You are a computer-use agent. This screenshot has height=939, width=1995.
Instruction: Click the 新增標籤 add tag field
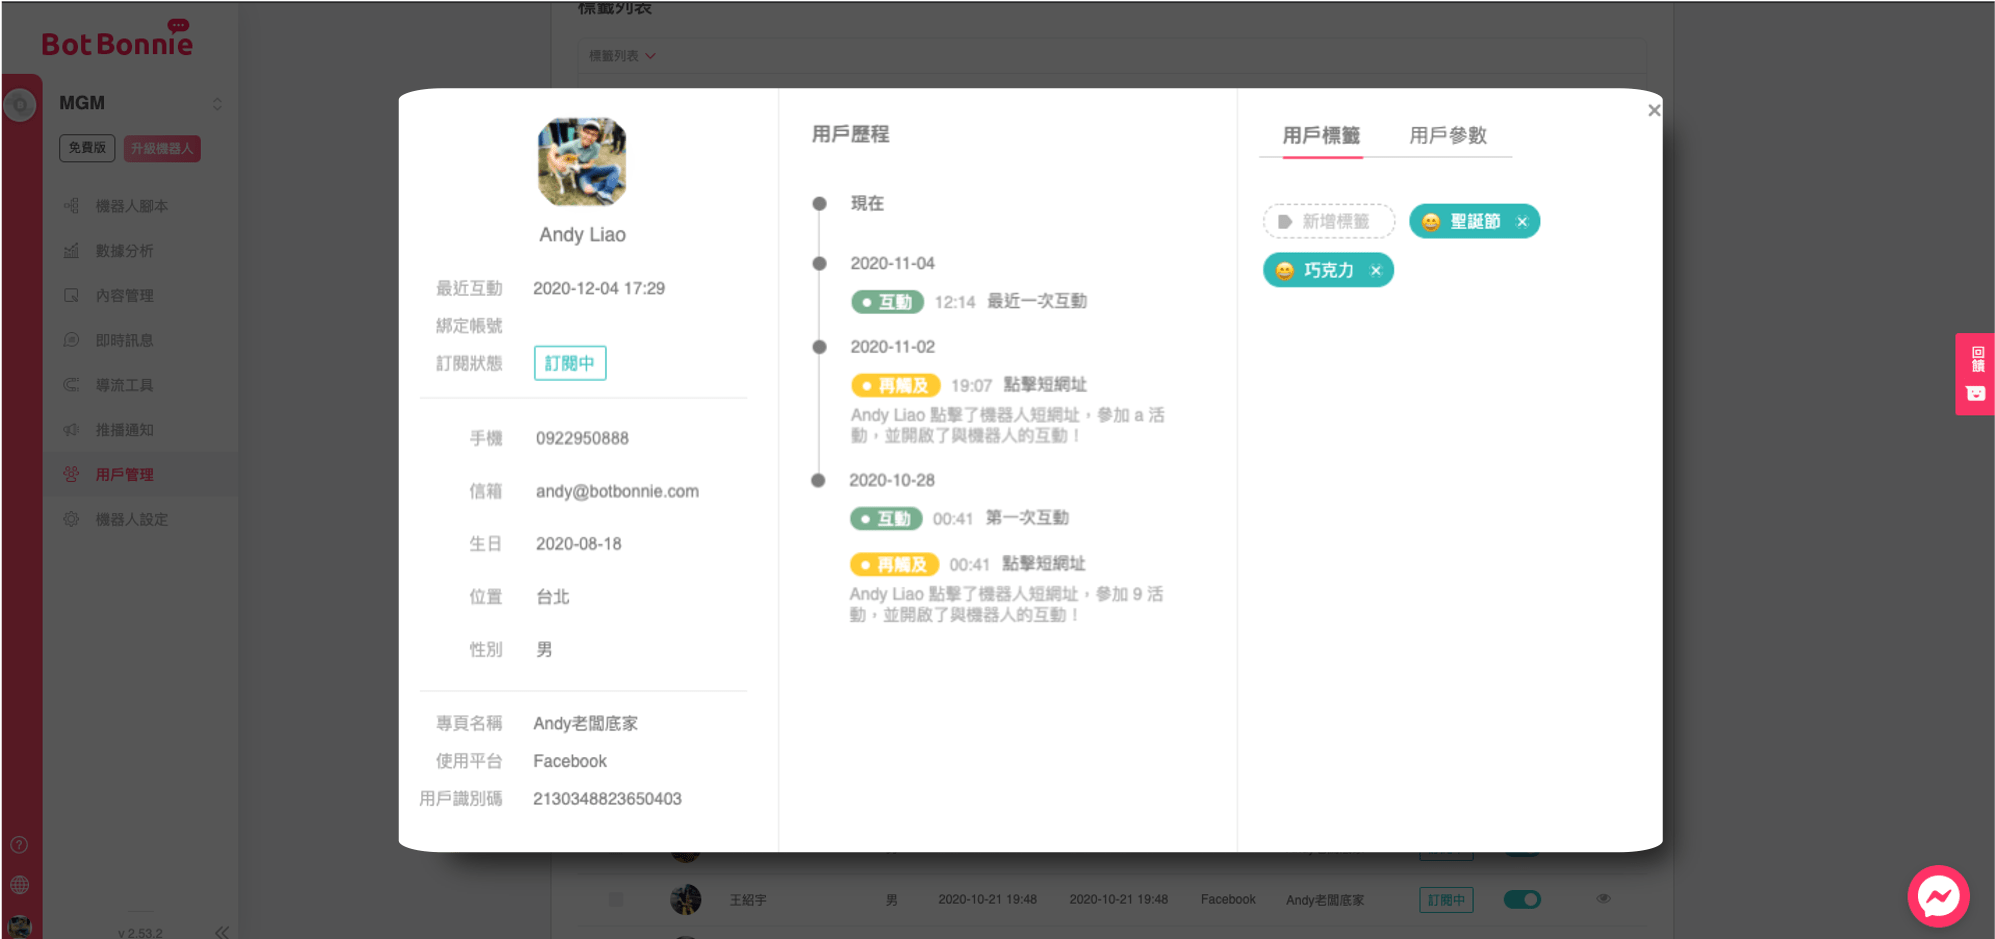tap(1329, 222)
